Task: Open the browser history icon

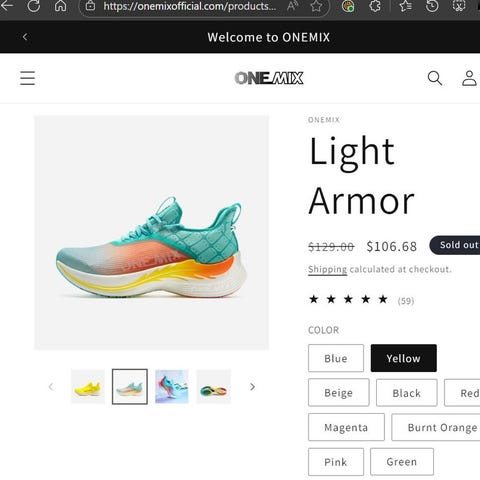Action: [432, 6]
